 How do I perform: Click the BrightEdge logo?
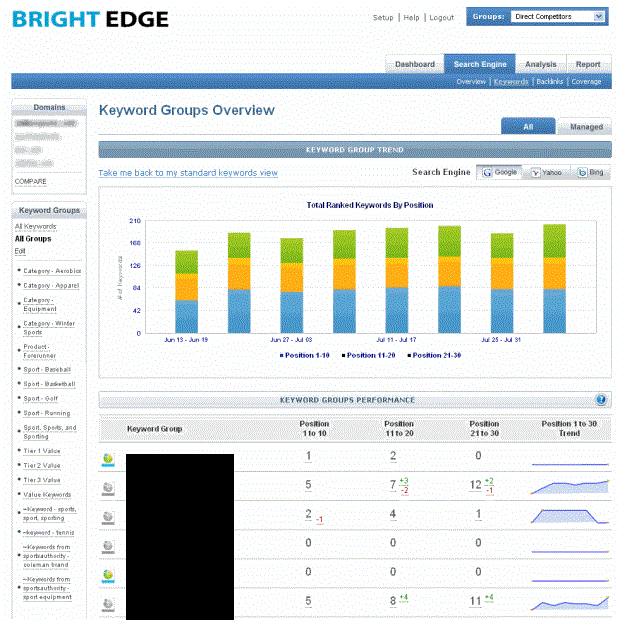pos(91,19)
